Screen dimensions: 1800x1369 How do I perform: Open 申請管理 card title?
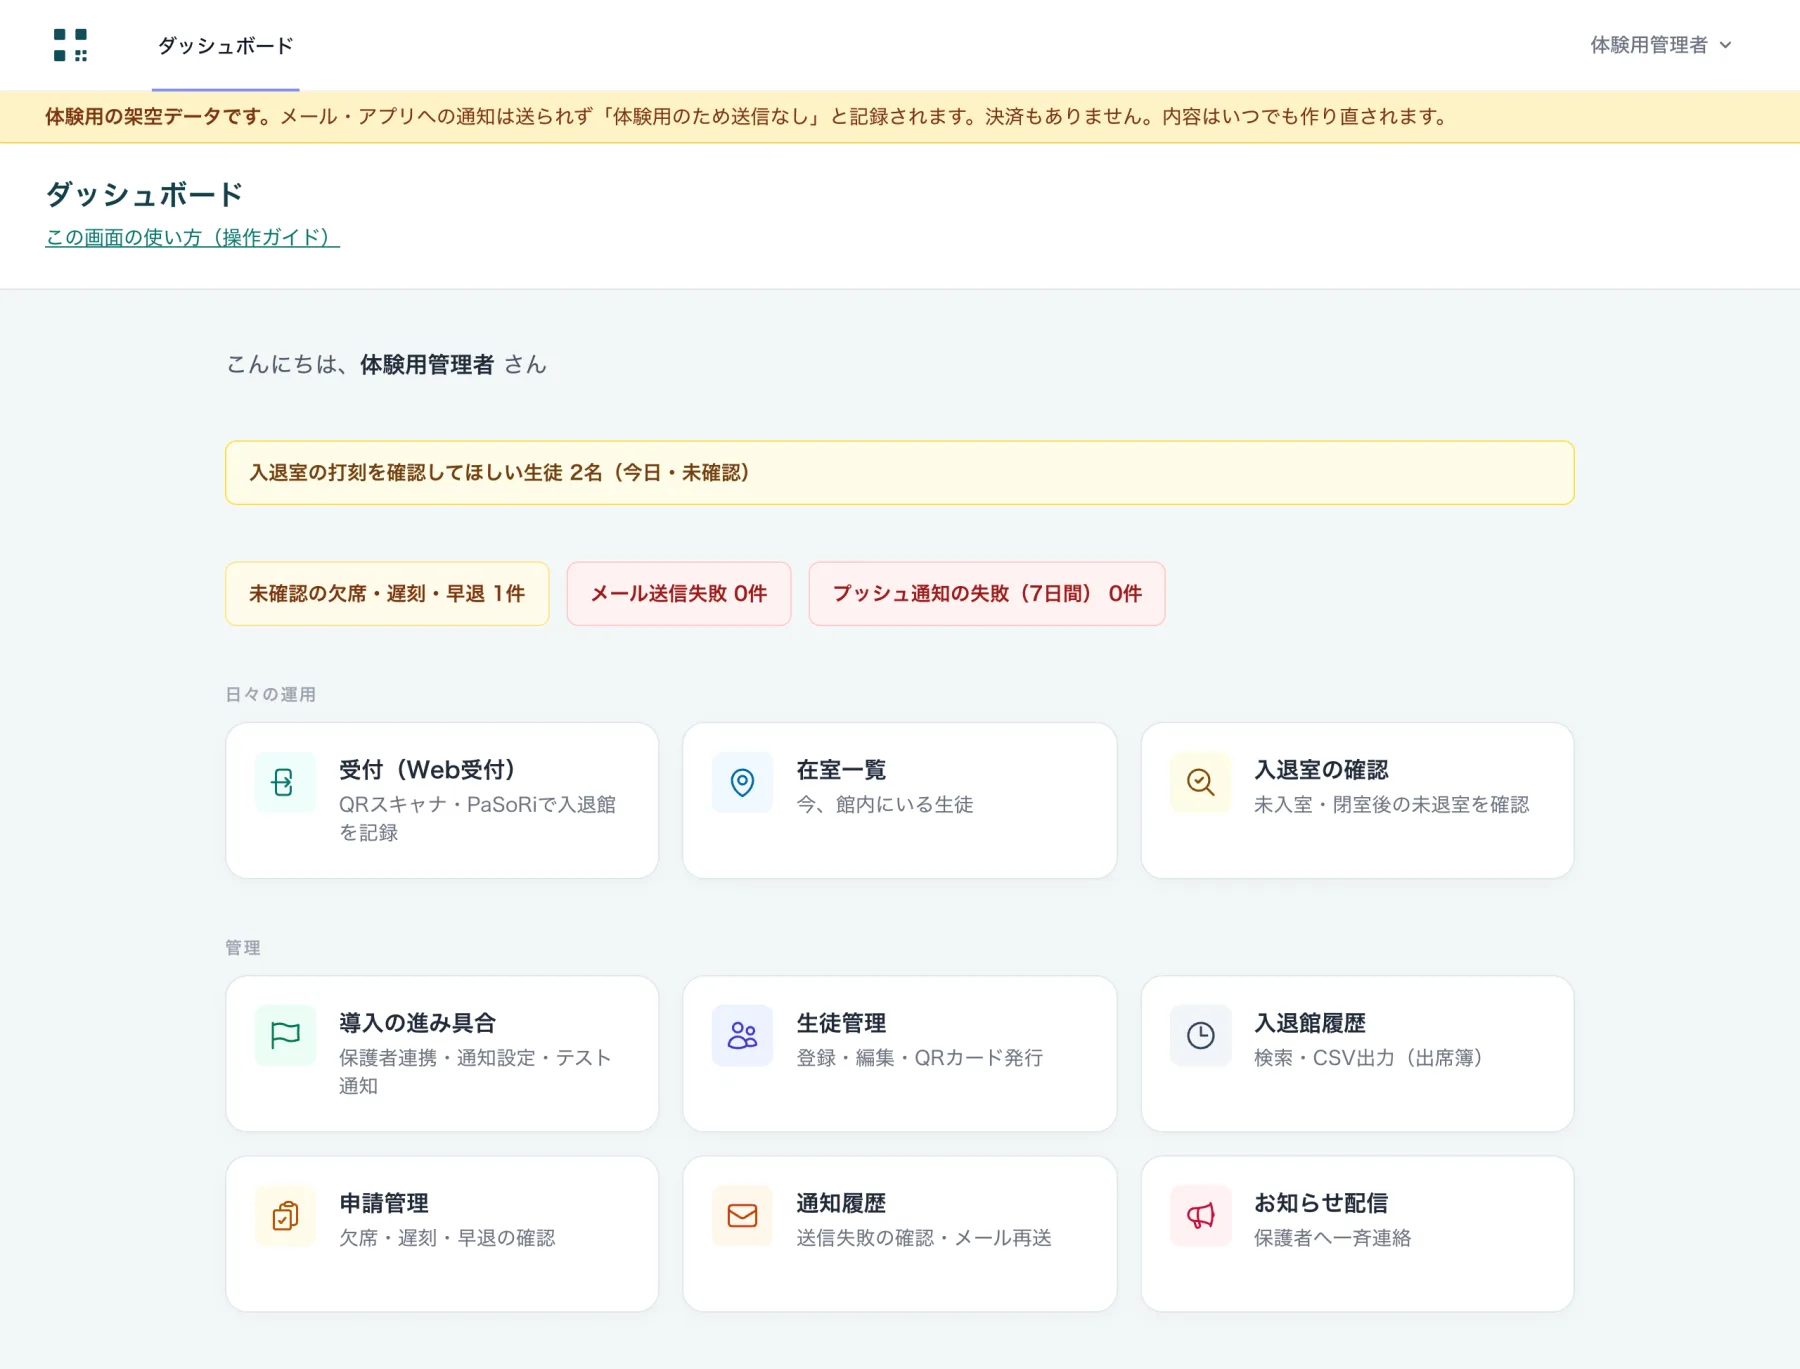pyautogui.click(x=384, y=1203)
